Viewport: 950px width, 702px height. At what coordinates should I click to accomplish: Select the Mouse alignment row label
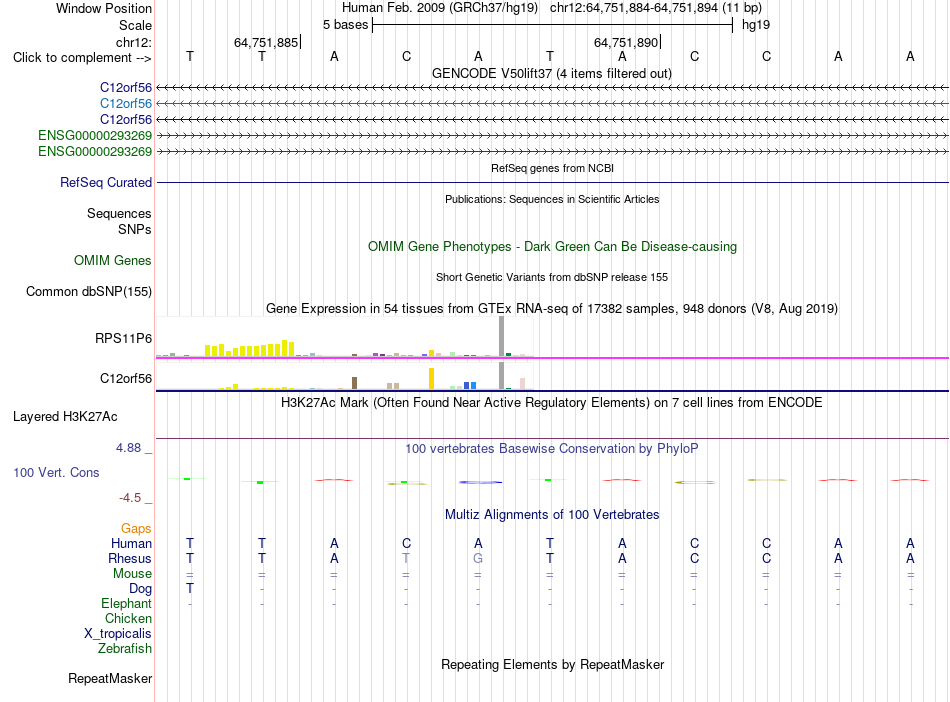[132, 574]
